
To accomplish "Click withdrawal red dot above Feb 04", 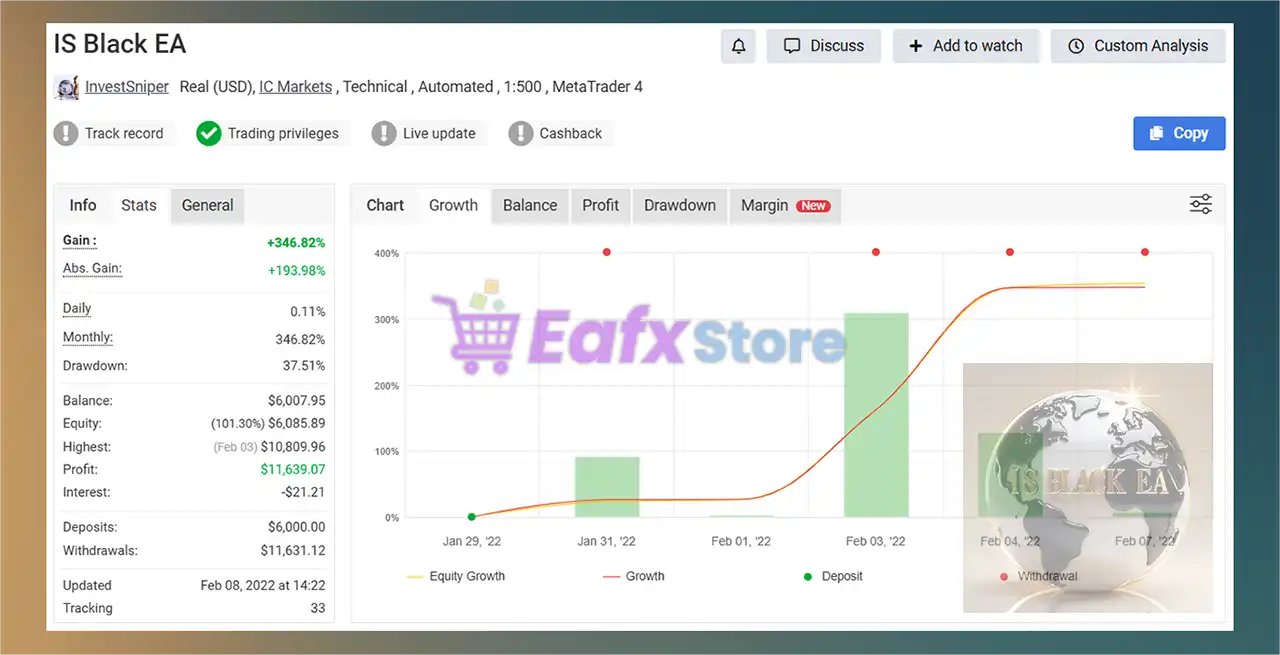I will (x=1010, y=252).
